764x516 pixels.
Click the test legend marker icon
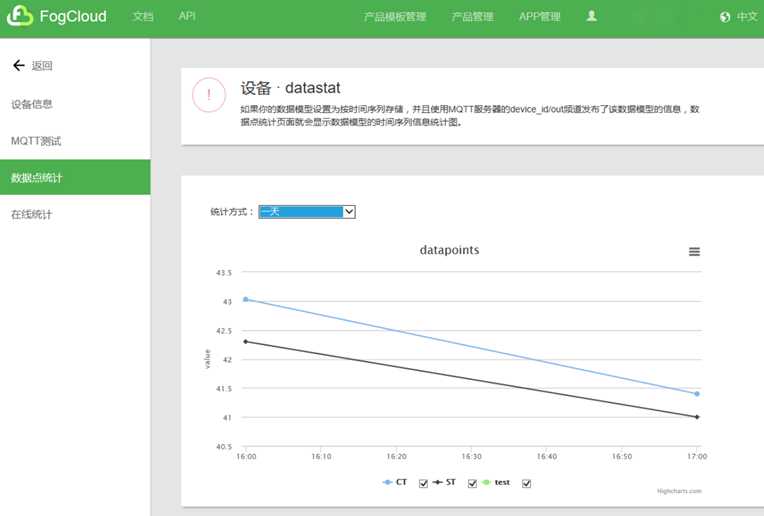(486, 482)
